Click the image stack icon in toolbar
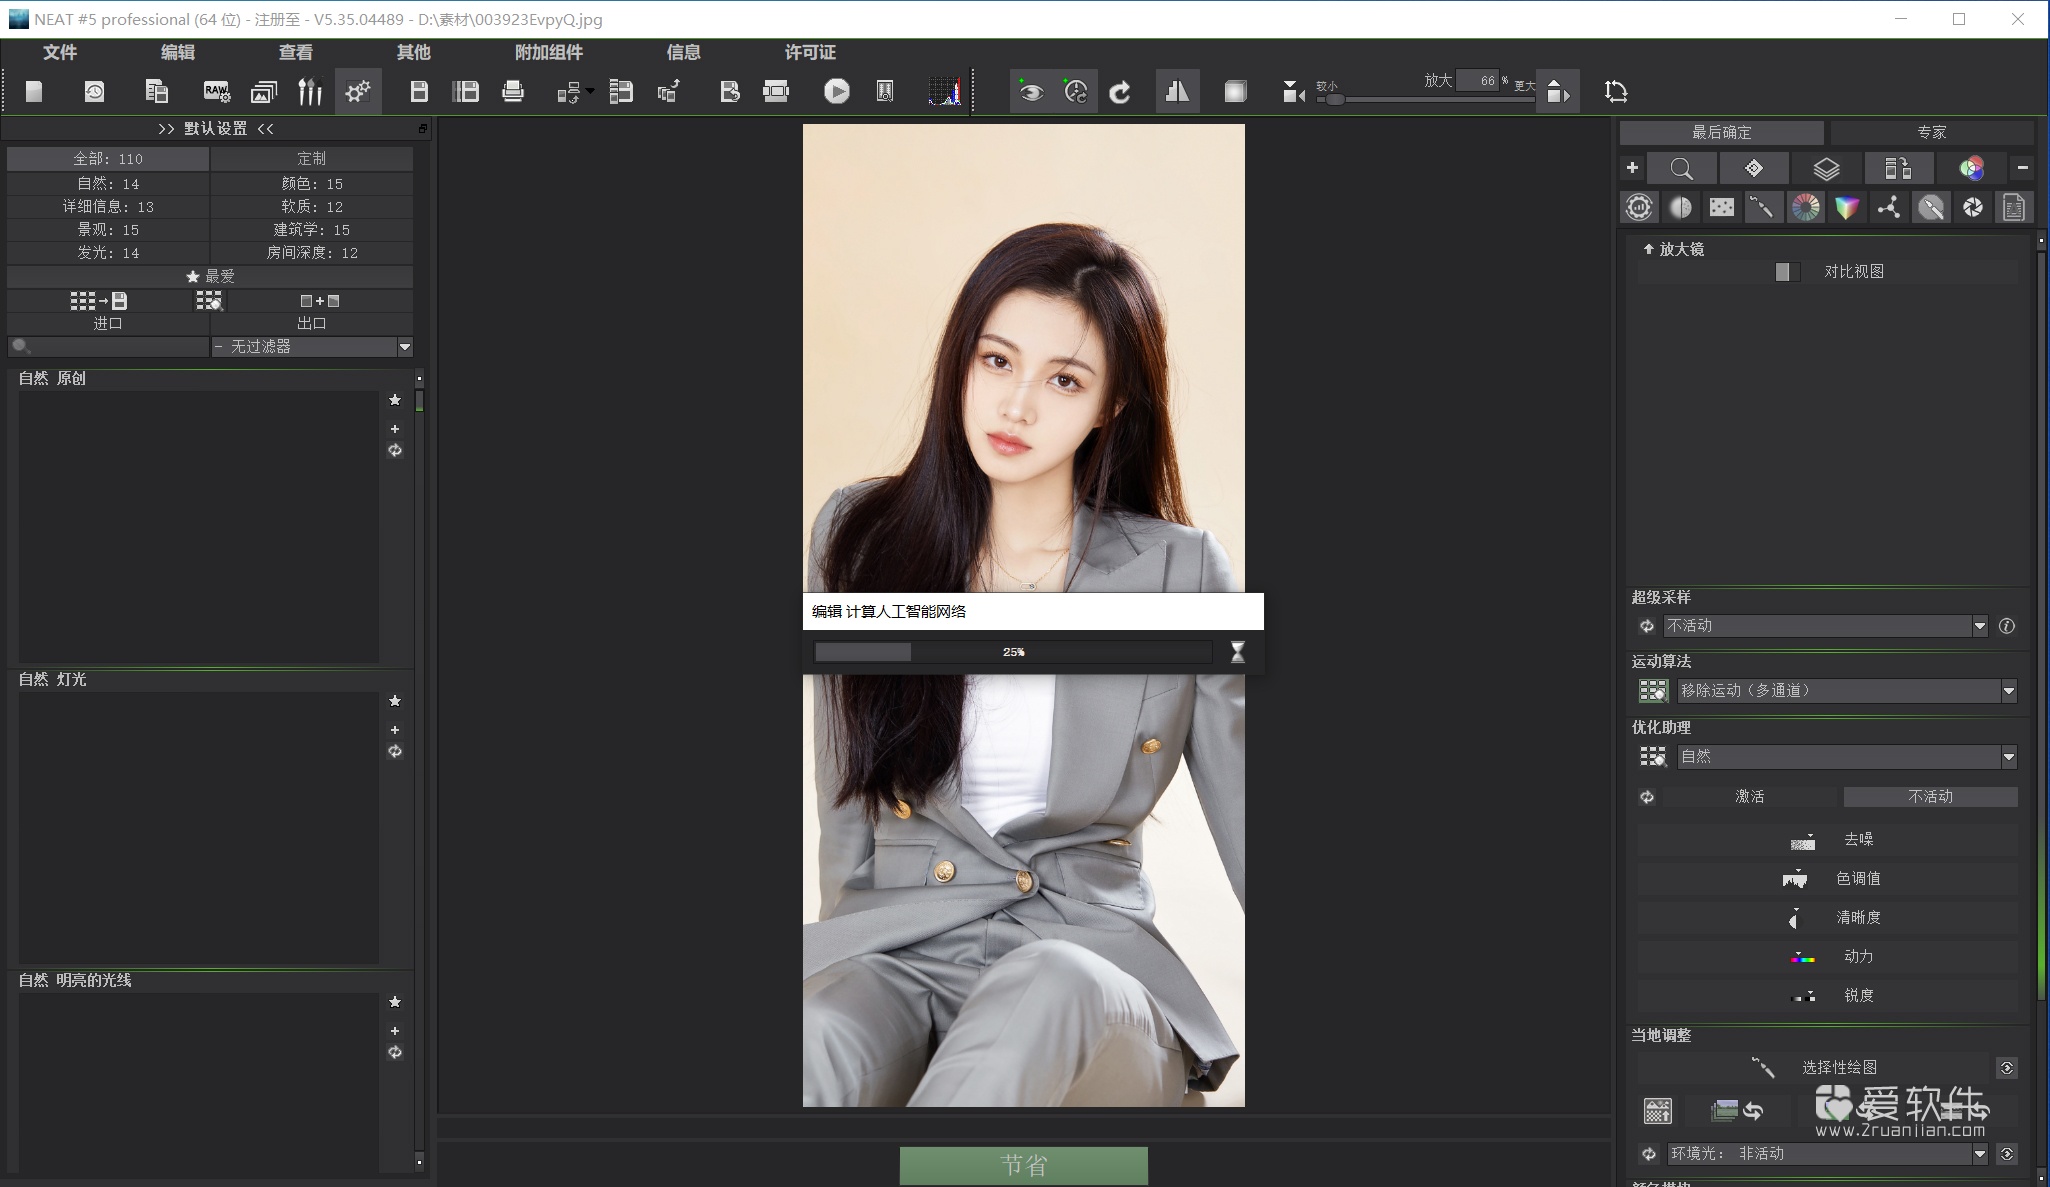The width and height of the screenshot is (2050, 1187). [x=264, y=92]
